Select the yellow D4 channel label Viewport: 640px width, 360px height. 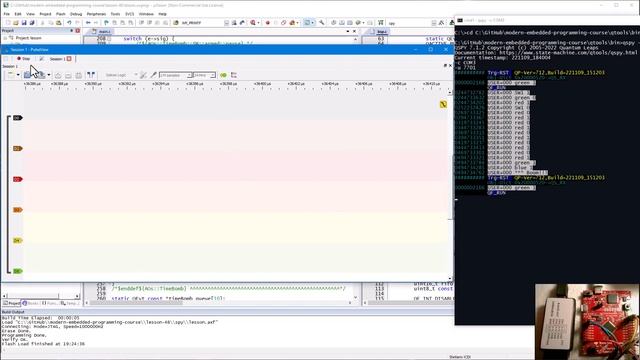point(18,241)
